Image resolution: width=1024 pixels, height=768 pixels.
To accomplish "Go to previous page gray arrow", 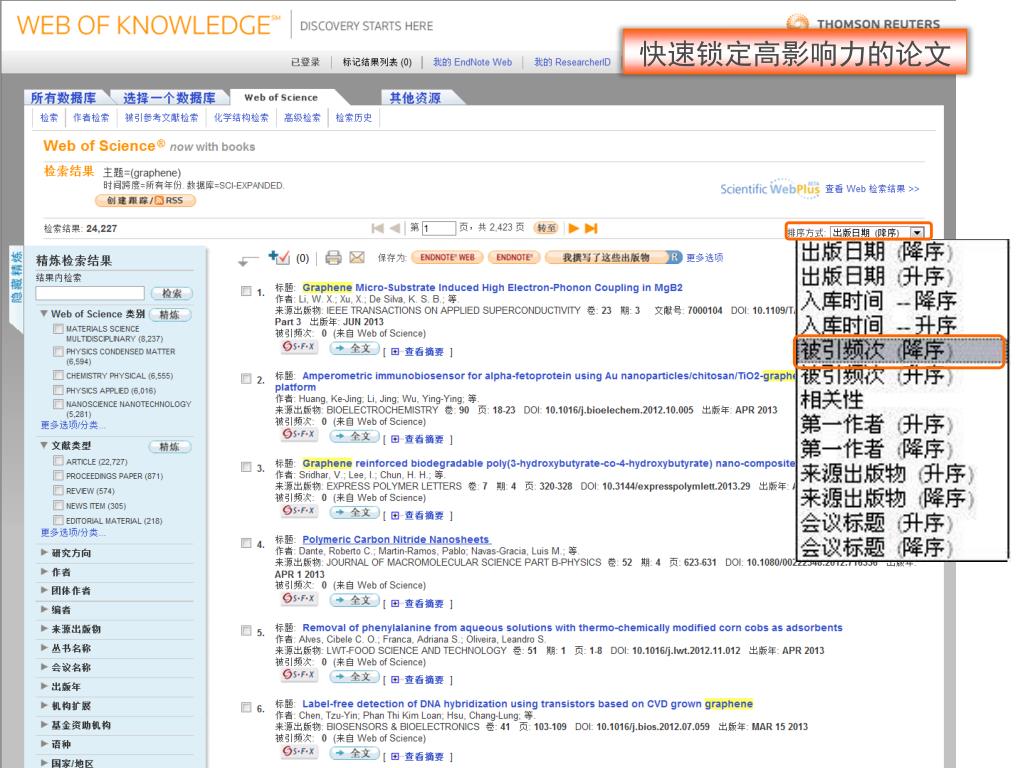I will 394,228.
